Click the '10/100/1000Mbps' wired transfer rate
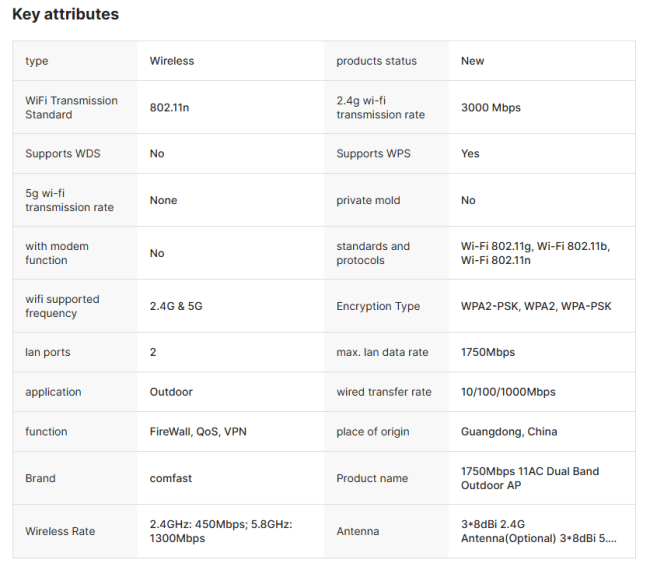Viewport: 650px width, 567px height. click(508, 392)
